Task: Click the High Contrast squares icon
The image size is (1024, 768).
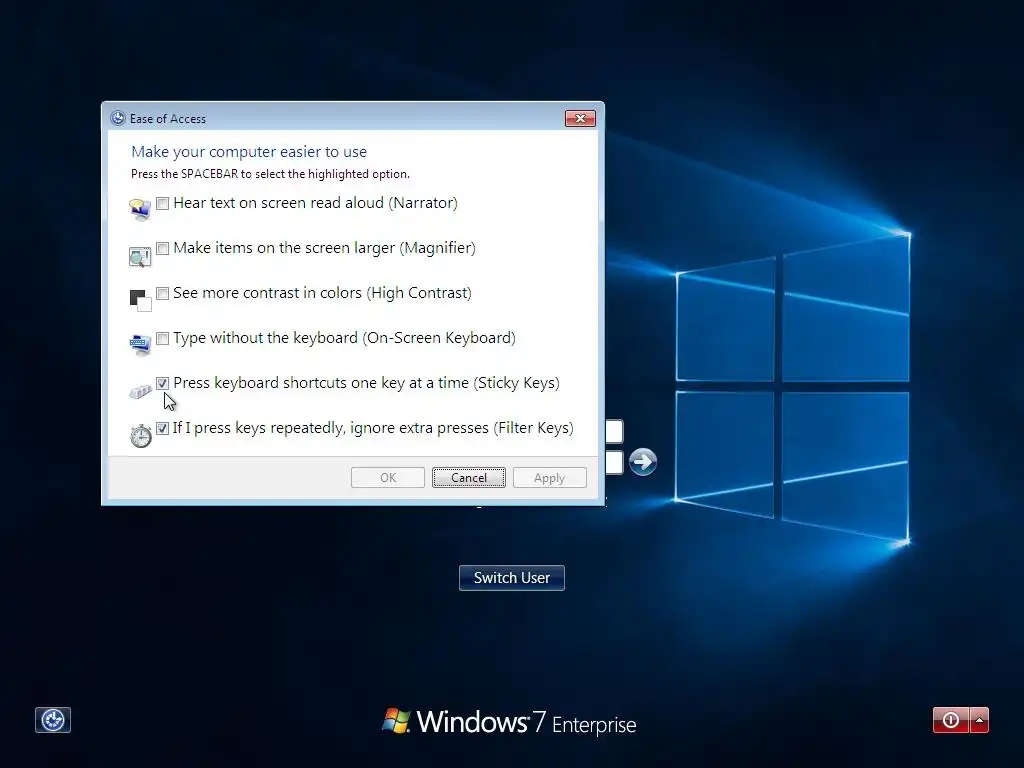Action: [140, 301]
